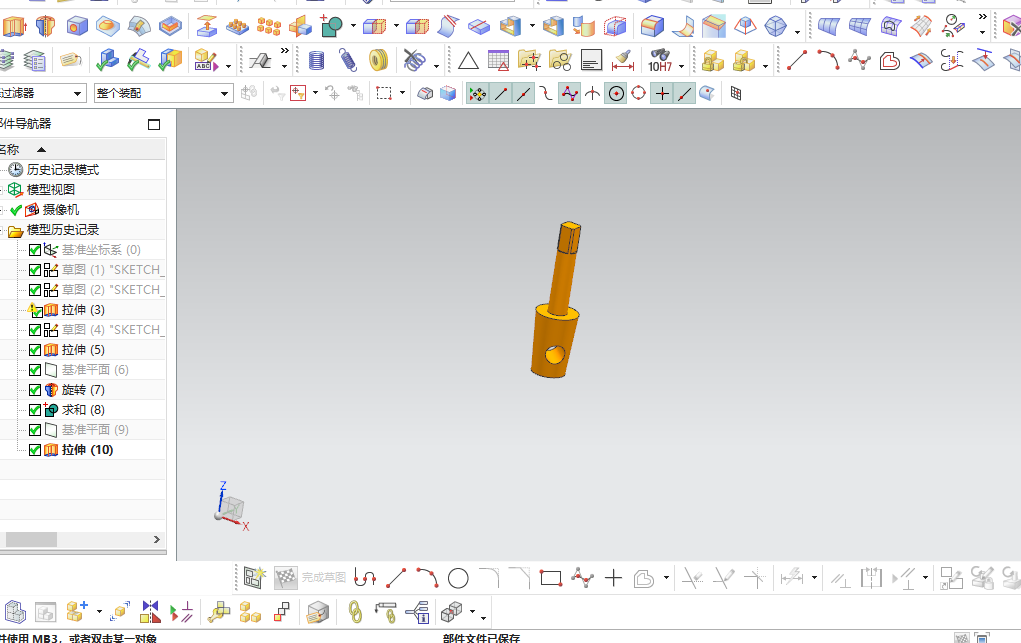The image size is (1021, 643).
Task: Click the Mirror Assembly icon in bottom toolbar
Action: click(x=150, y=612)
